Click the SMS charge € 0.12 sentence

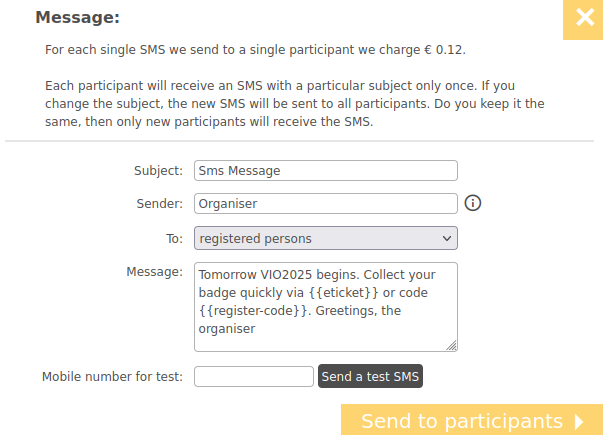click(255, 50)
